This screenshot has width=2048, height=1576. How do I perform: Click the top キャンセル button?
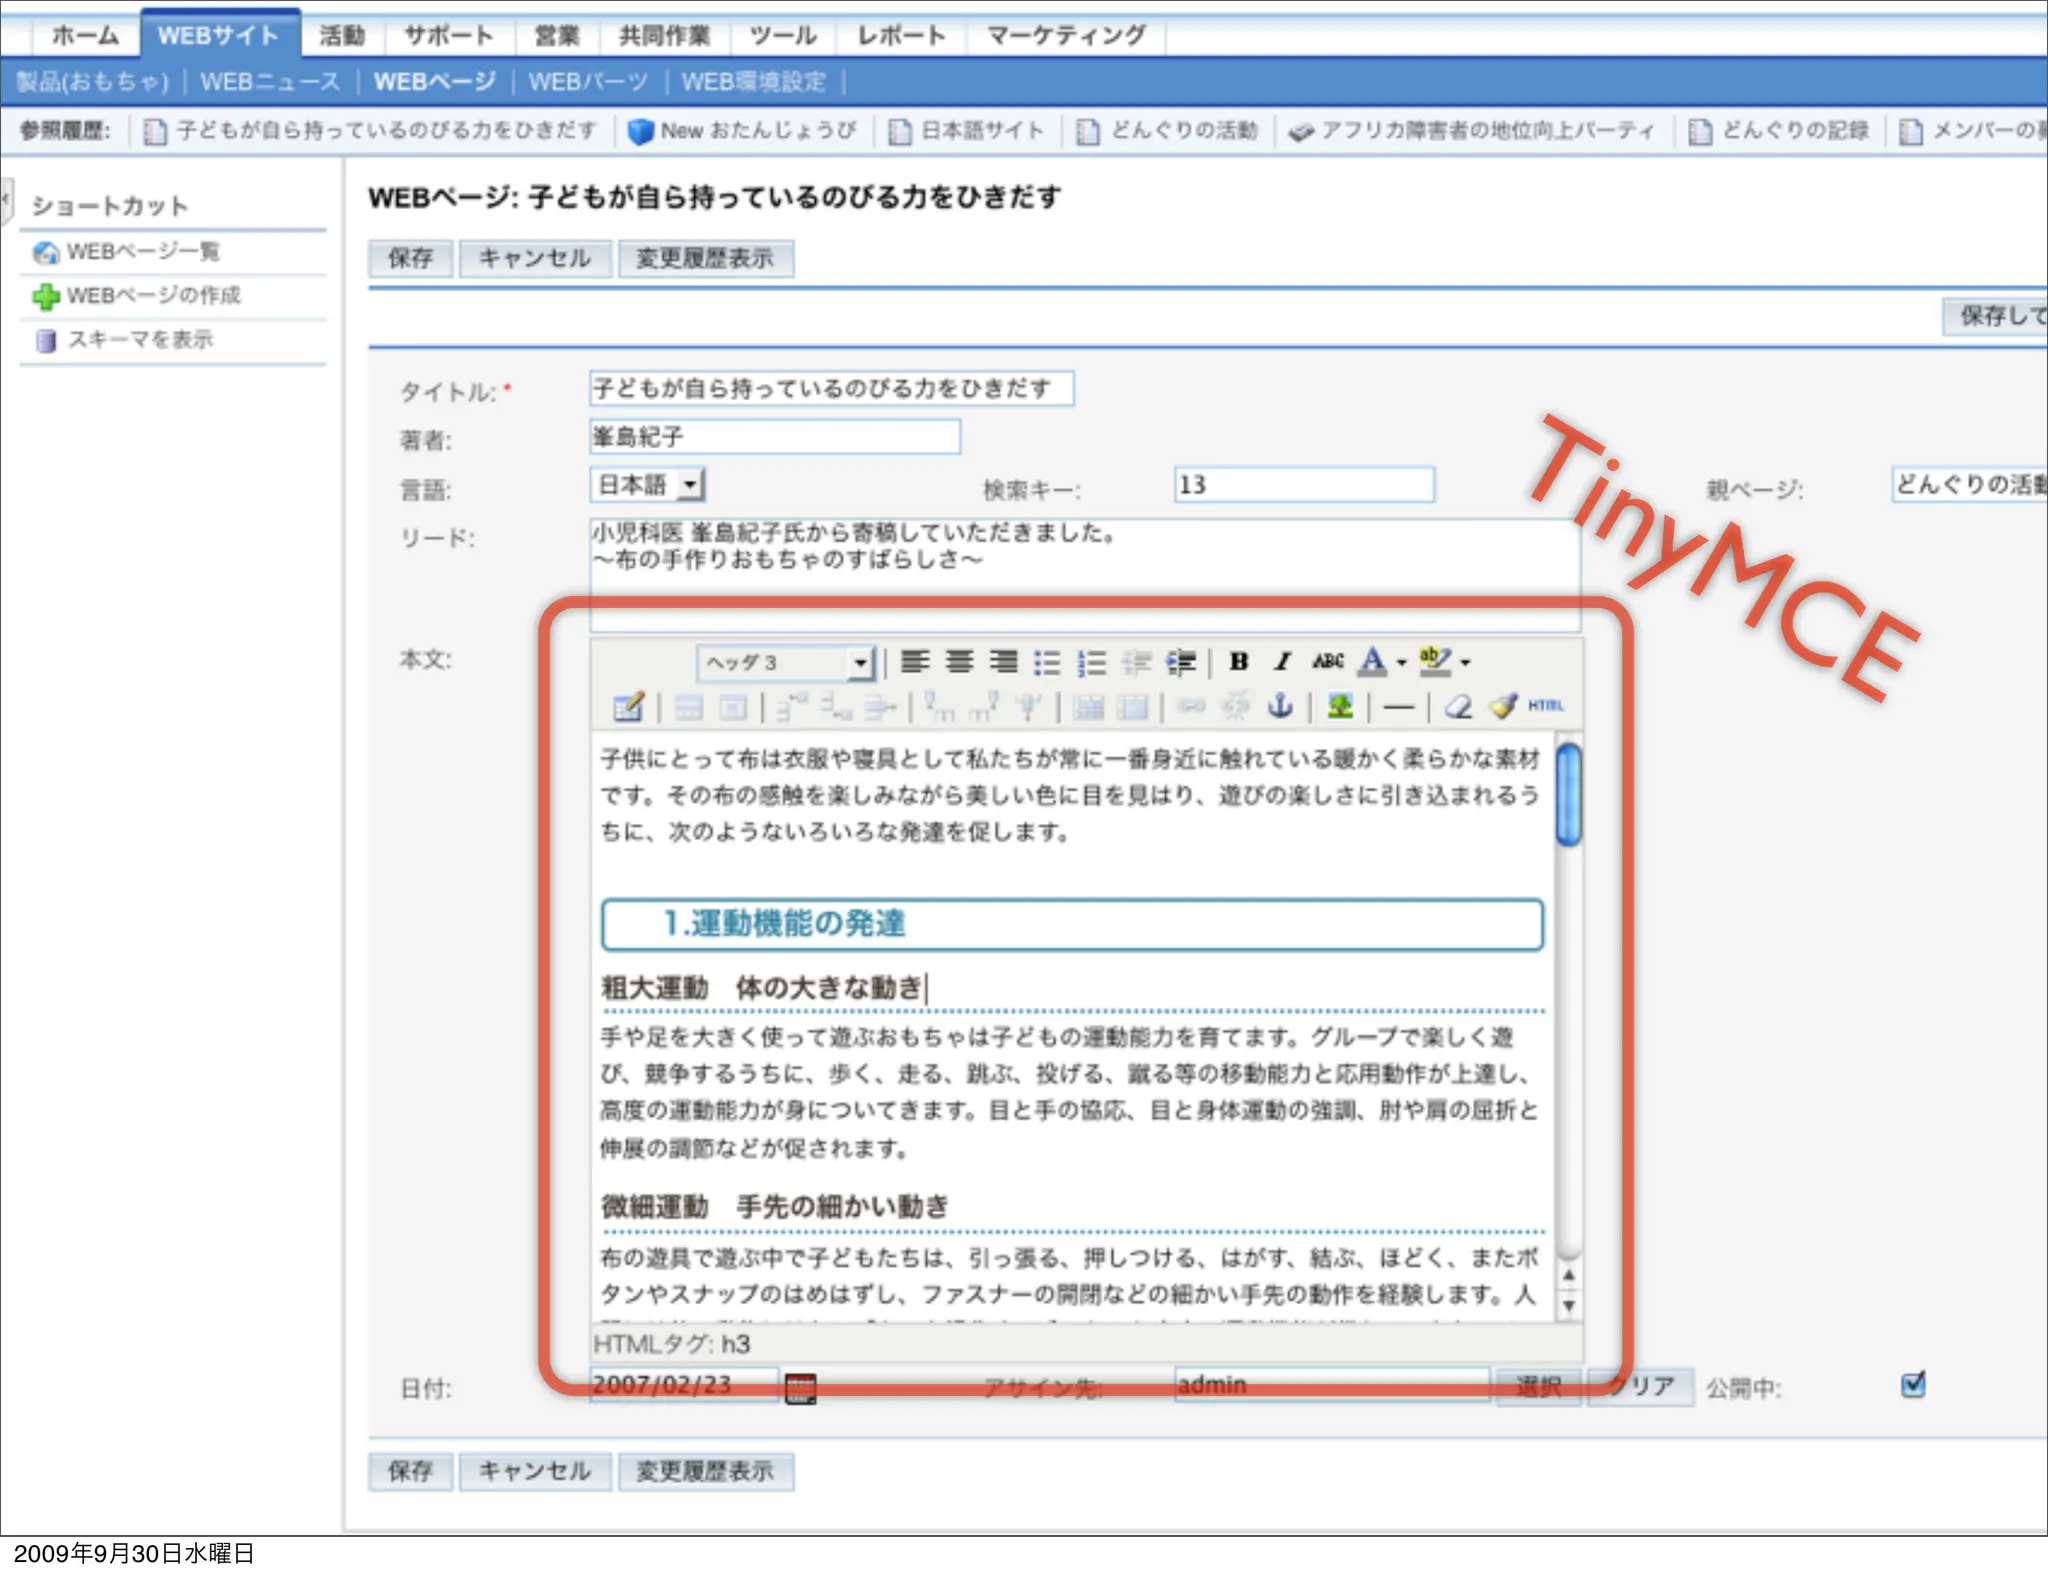[x=535, y=258]
